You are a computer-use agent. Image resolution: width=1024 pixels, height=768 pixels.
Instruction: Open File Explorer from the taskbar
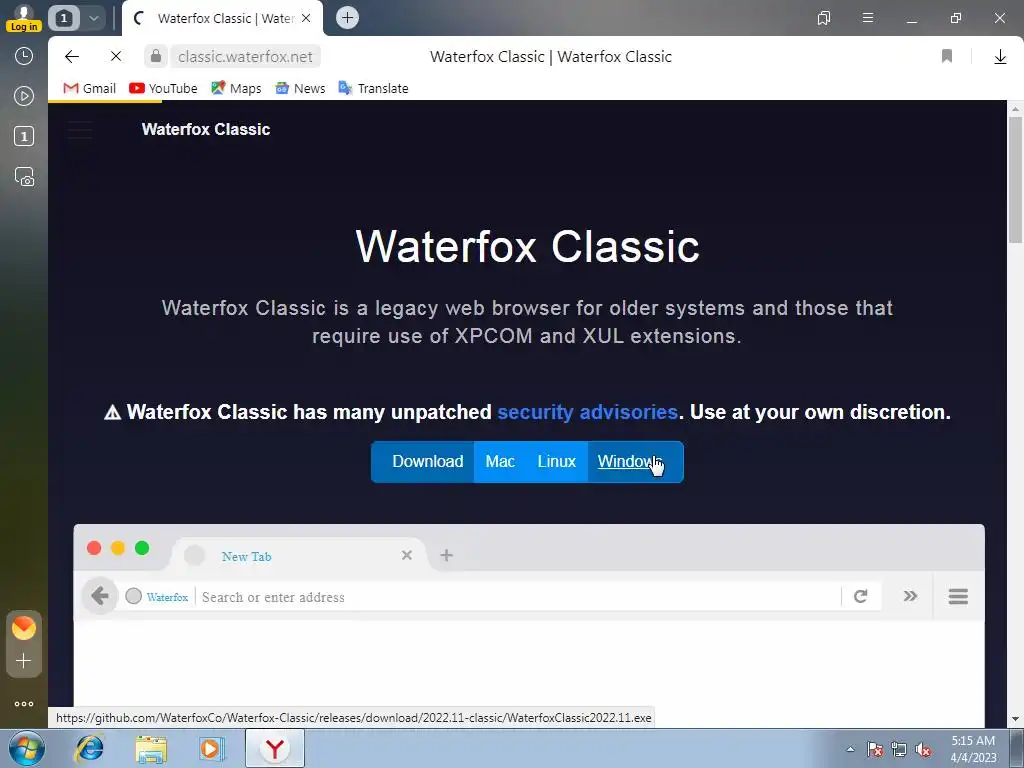[151, 749]
